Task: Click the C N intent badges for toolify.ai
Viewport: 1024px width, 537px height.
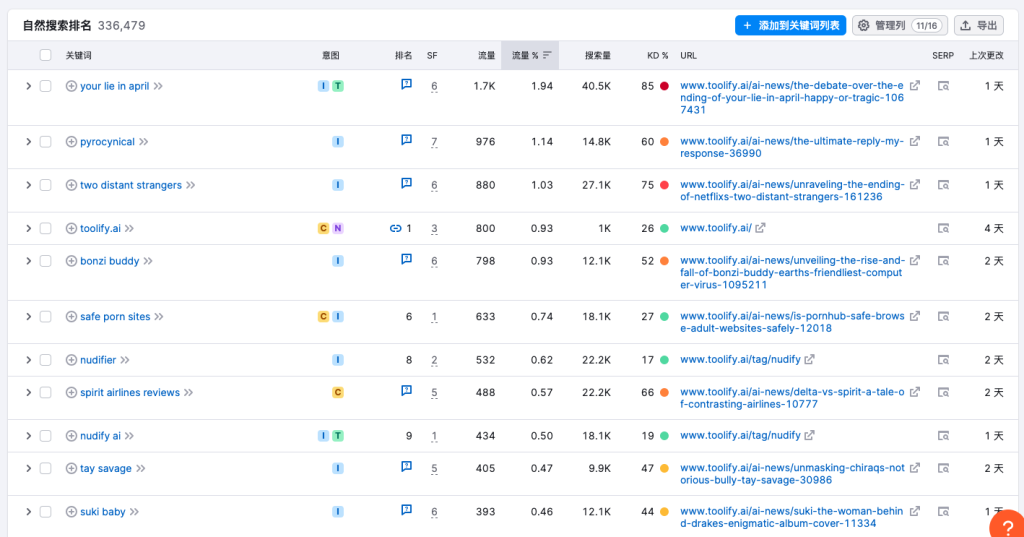Action: point(330,228)
